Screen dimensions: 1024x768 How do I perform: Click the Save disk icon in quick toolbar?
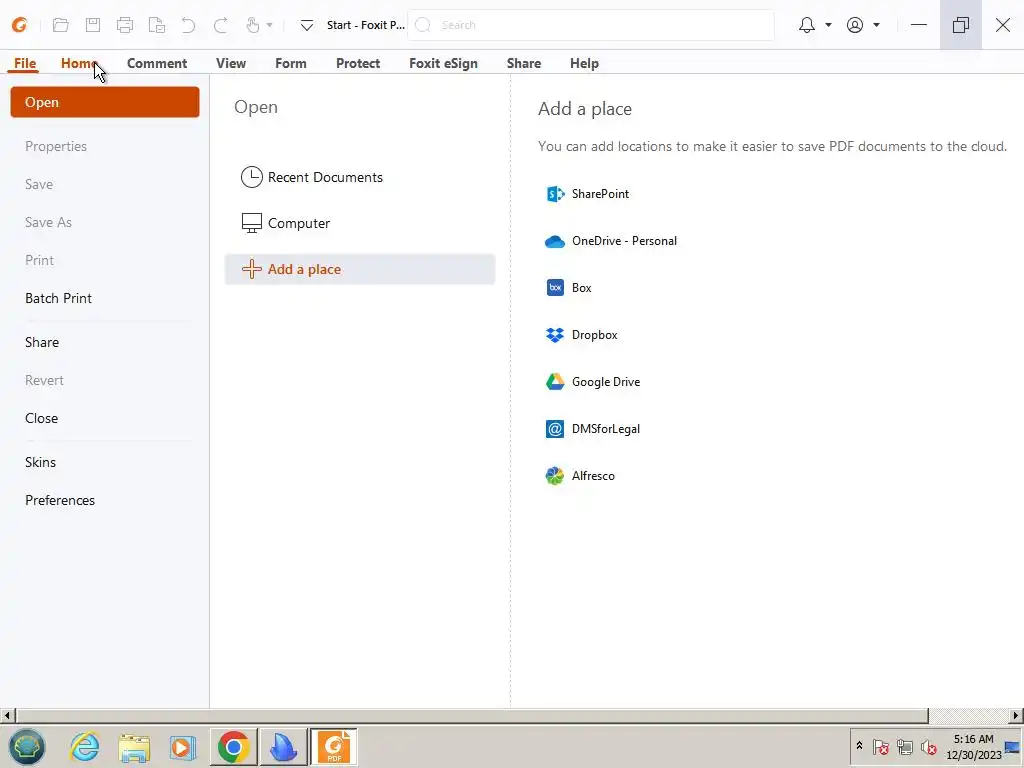pos(93,25)
